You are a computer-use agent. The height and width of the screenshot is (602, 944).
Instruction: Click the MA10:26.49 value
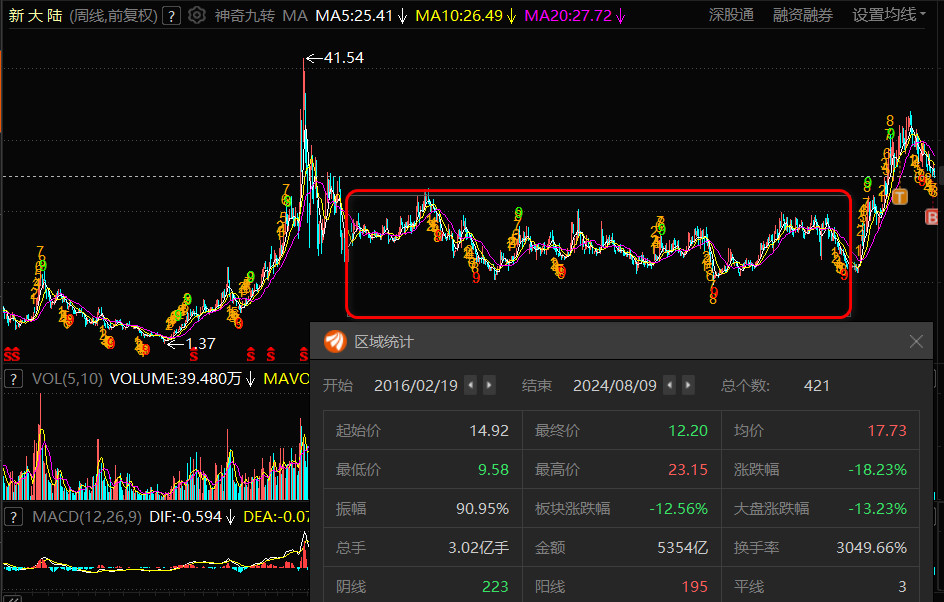[x=459, y=16]
